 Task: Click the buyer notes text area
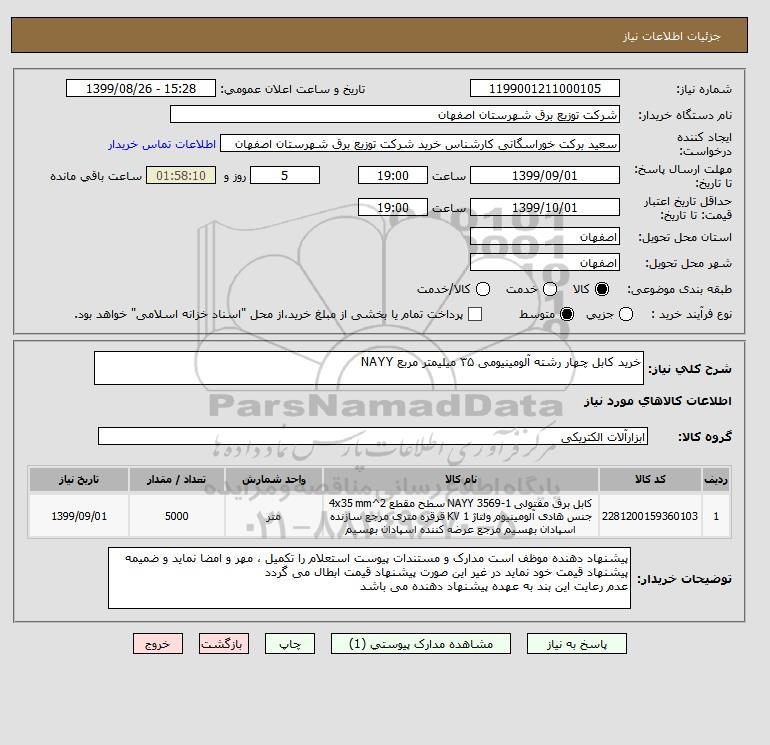pyautogui.click(x=369, y=578)
